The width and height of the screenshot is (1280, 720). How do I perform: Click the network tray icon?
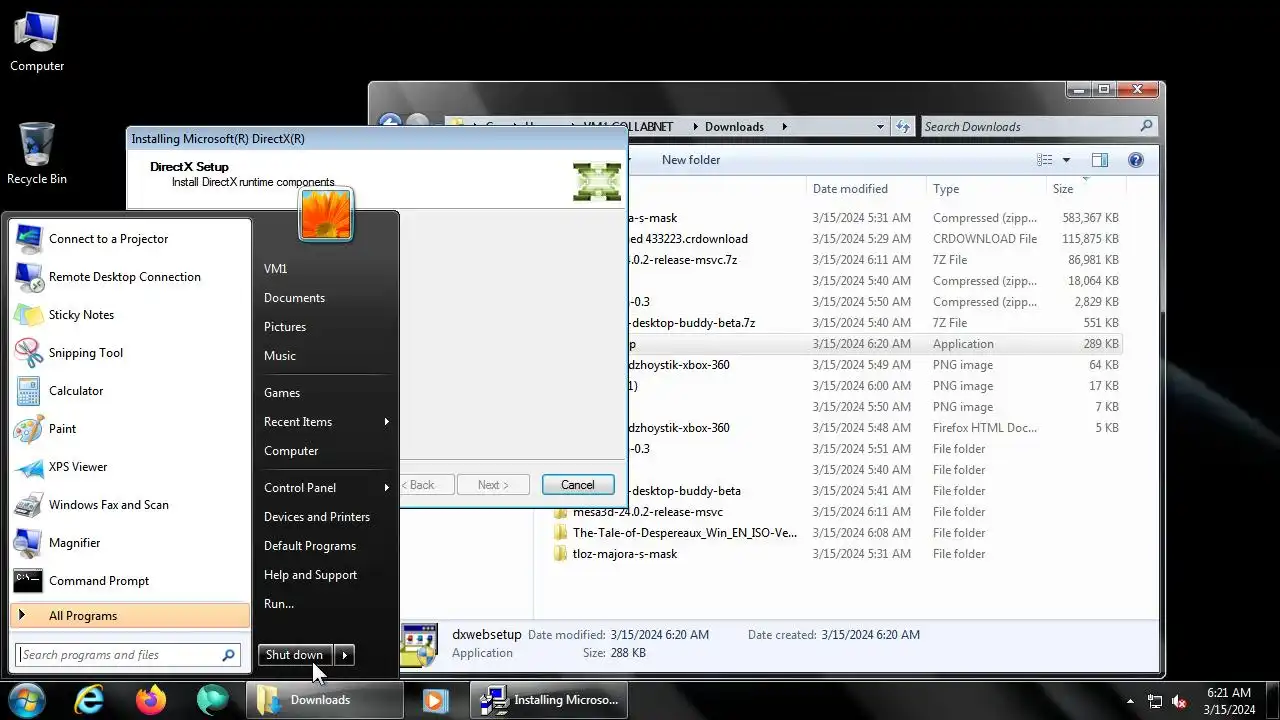click(x=1154, y=701)
